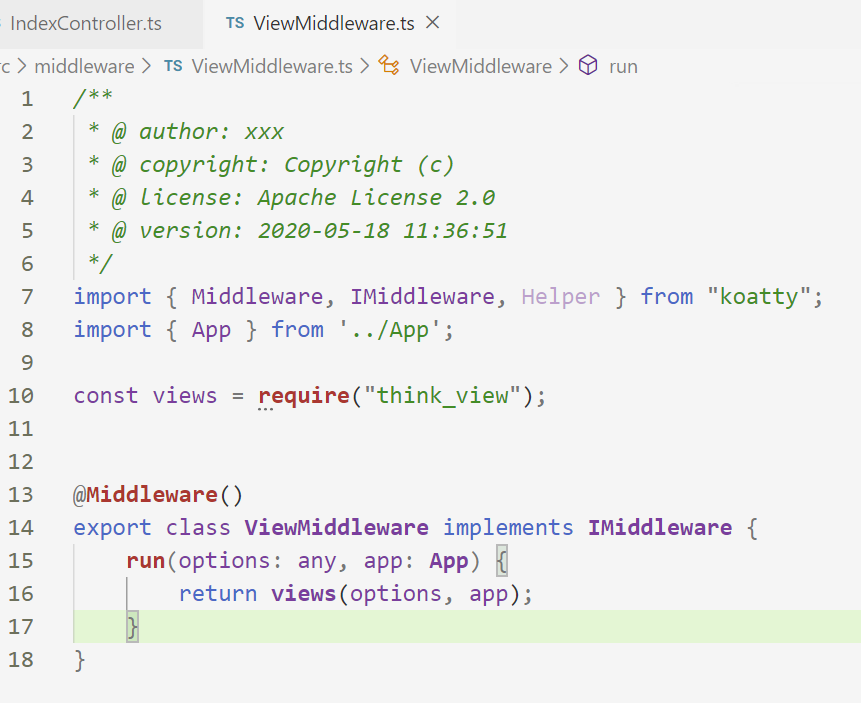Click the version date "2020-05-18" text
Screen dimensions: 861x703
[x=323, y=231]
